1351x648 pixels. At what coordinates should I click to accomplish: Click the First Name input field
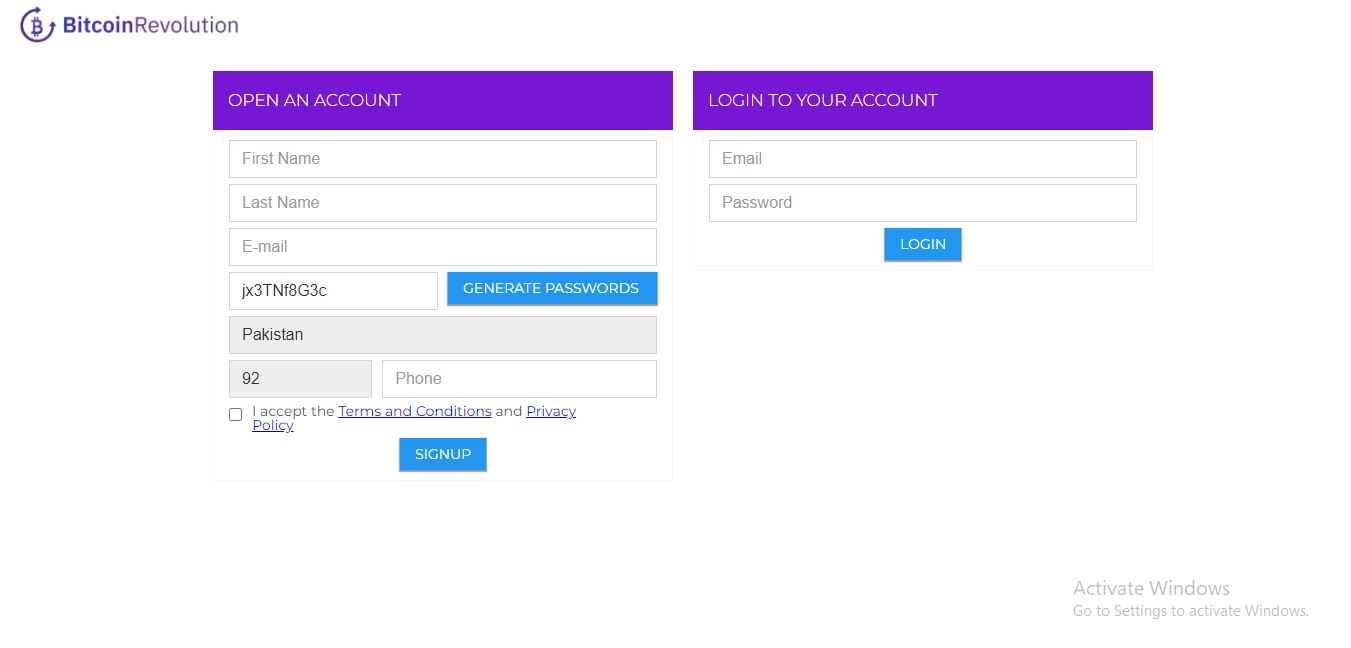(x=442, y=158)
